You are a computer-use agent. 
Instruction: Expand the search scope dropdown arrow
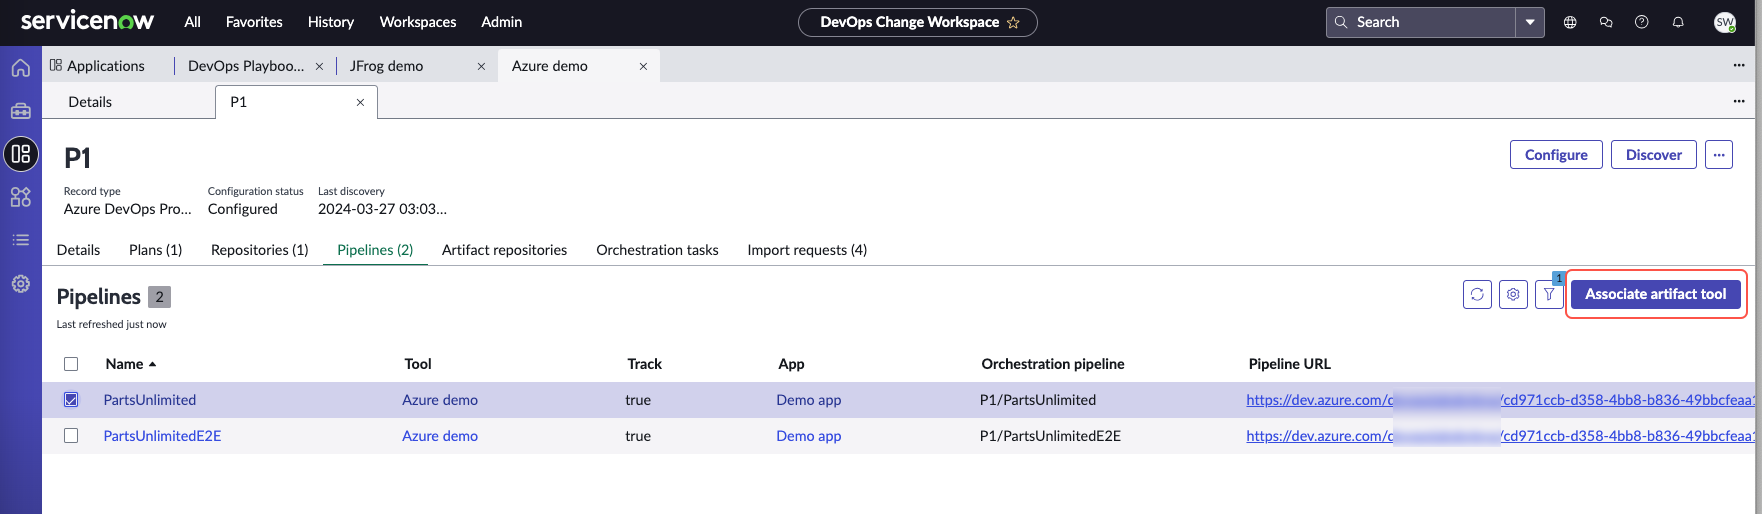[x=1530, y=22]
